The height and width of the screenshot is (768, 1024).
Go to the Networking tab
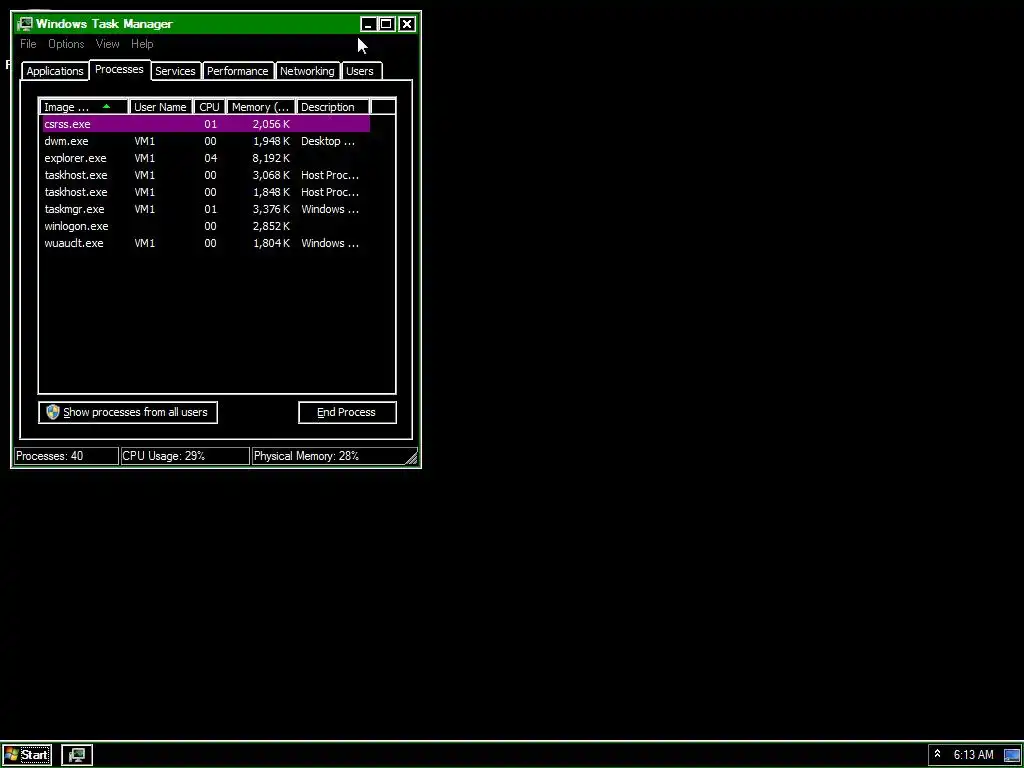307,71
